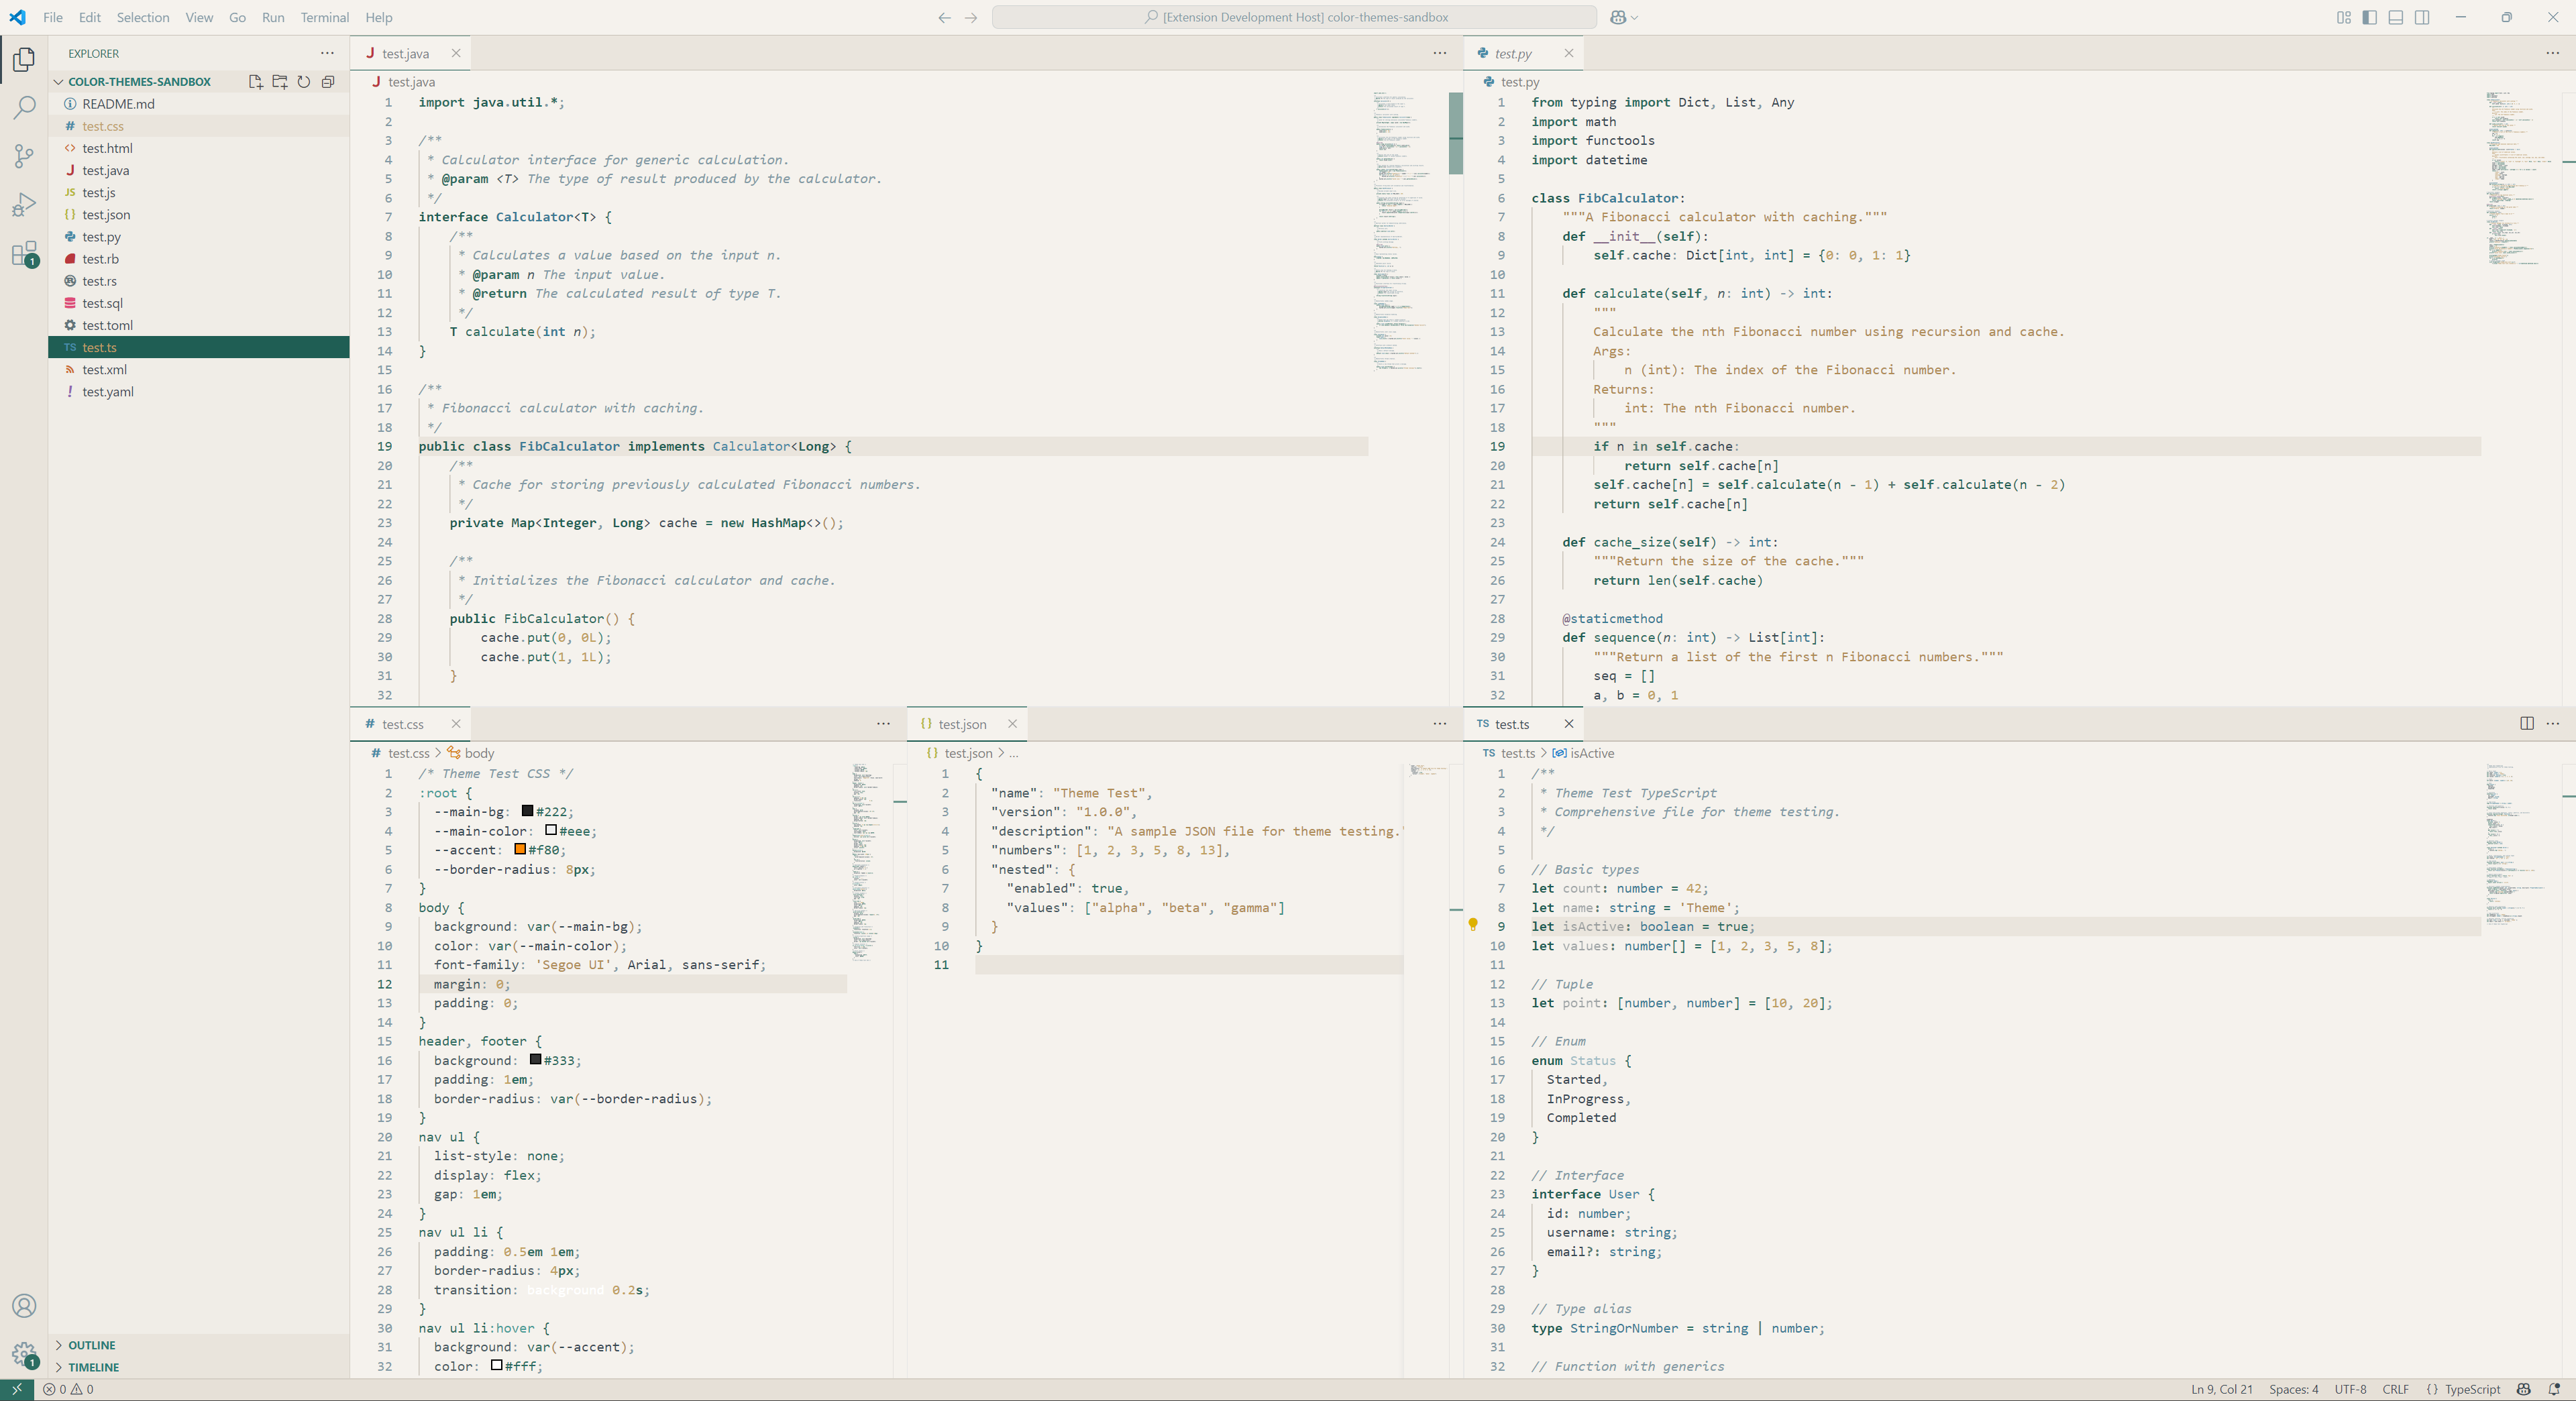The height and width of the screenshot is (1401, 2576).
Task: Click the CRLF line ending indicator
Action: (2395, 1389)
